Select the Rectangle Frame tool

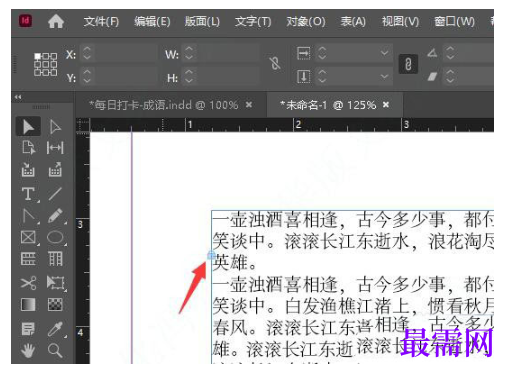28,237
